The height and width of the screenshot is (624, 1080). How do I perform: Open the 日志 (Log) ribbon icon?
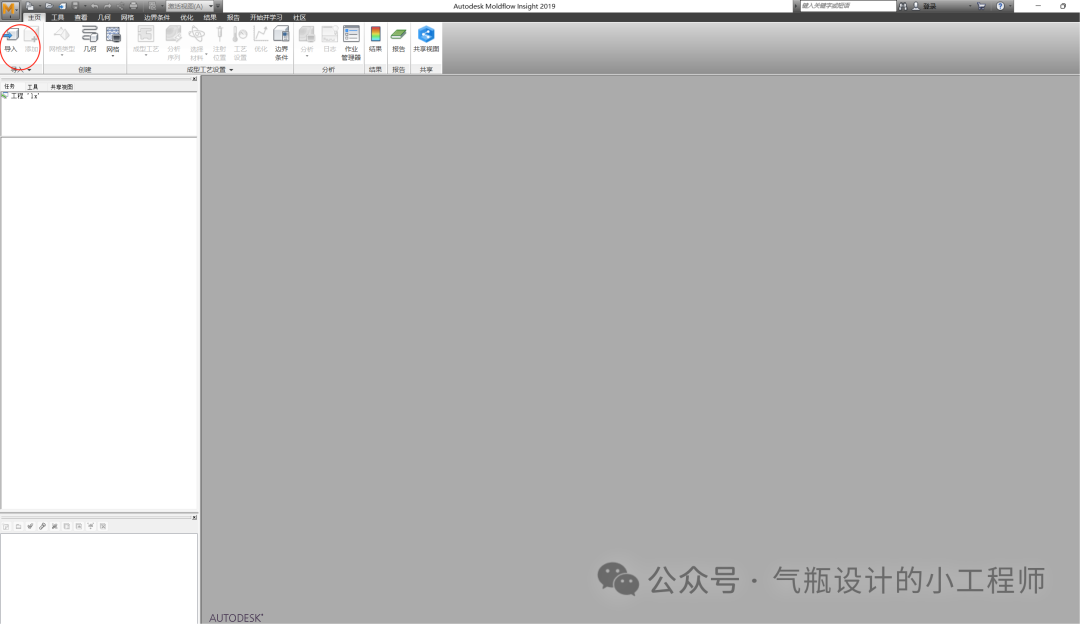[330, 39]
